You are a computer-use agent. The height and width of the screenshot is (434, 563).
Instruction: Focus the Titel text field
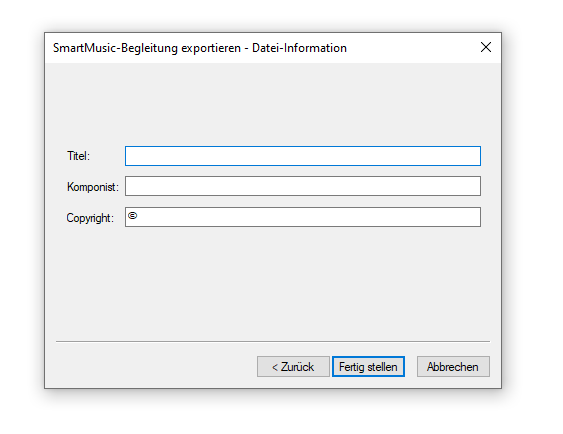303,156
